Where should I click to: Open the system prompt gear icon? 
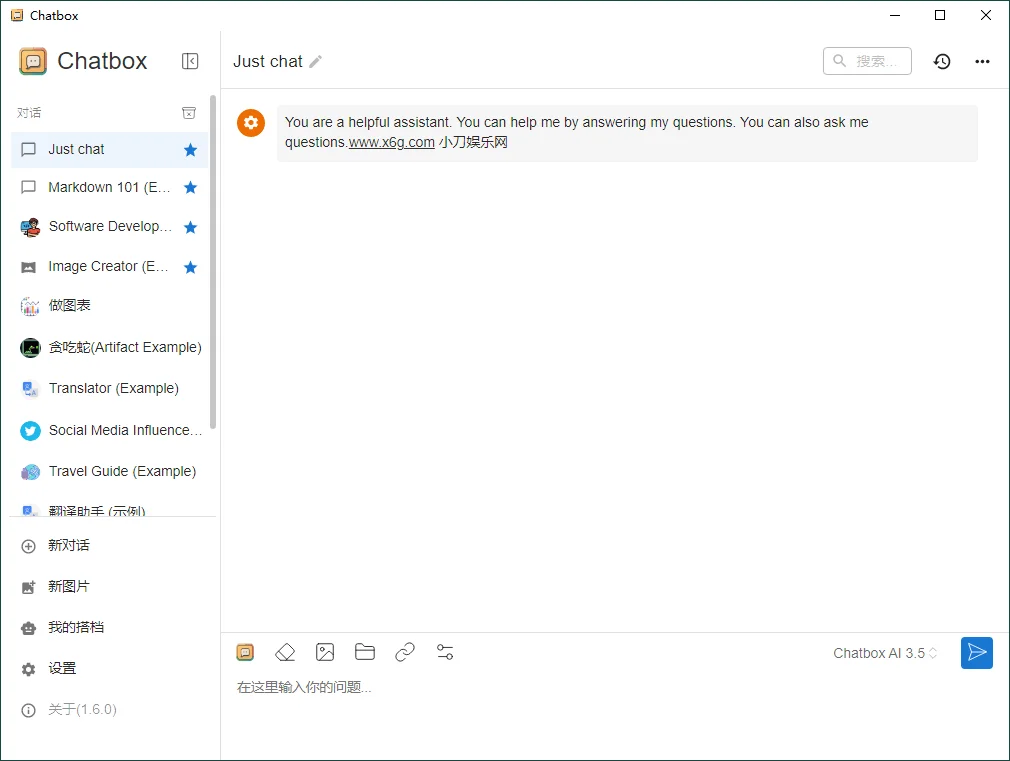[250, 123]
